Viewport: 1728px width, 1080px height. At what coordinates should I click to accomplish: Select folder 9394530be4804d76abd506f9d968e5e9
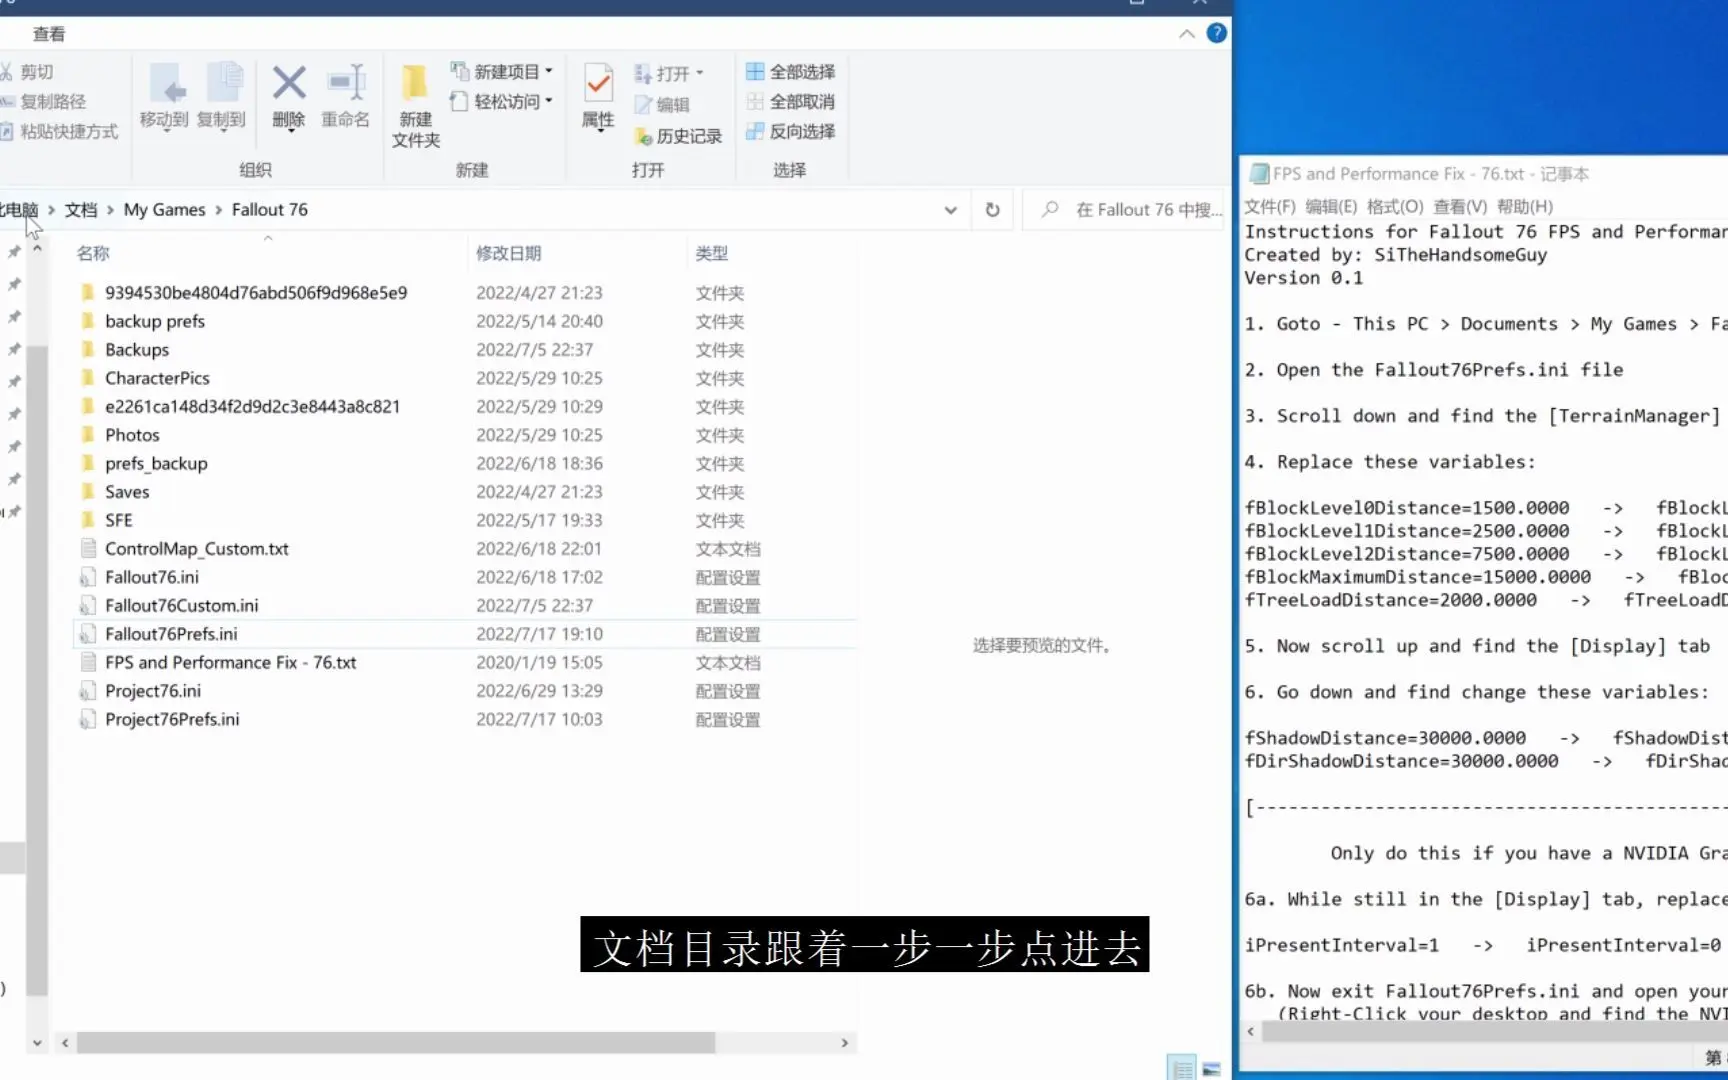[256, 292]
